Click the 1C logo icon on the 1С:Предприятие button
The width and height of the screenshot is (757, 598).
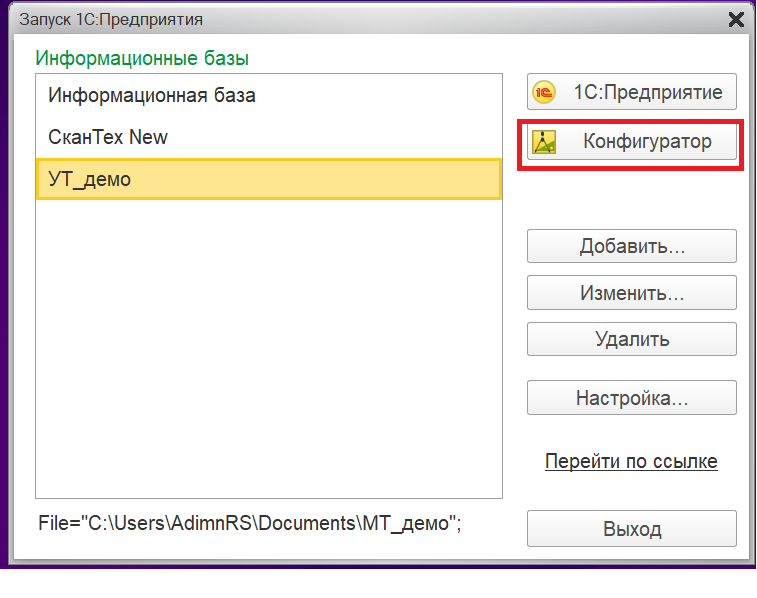pos(544,92)
